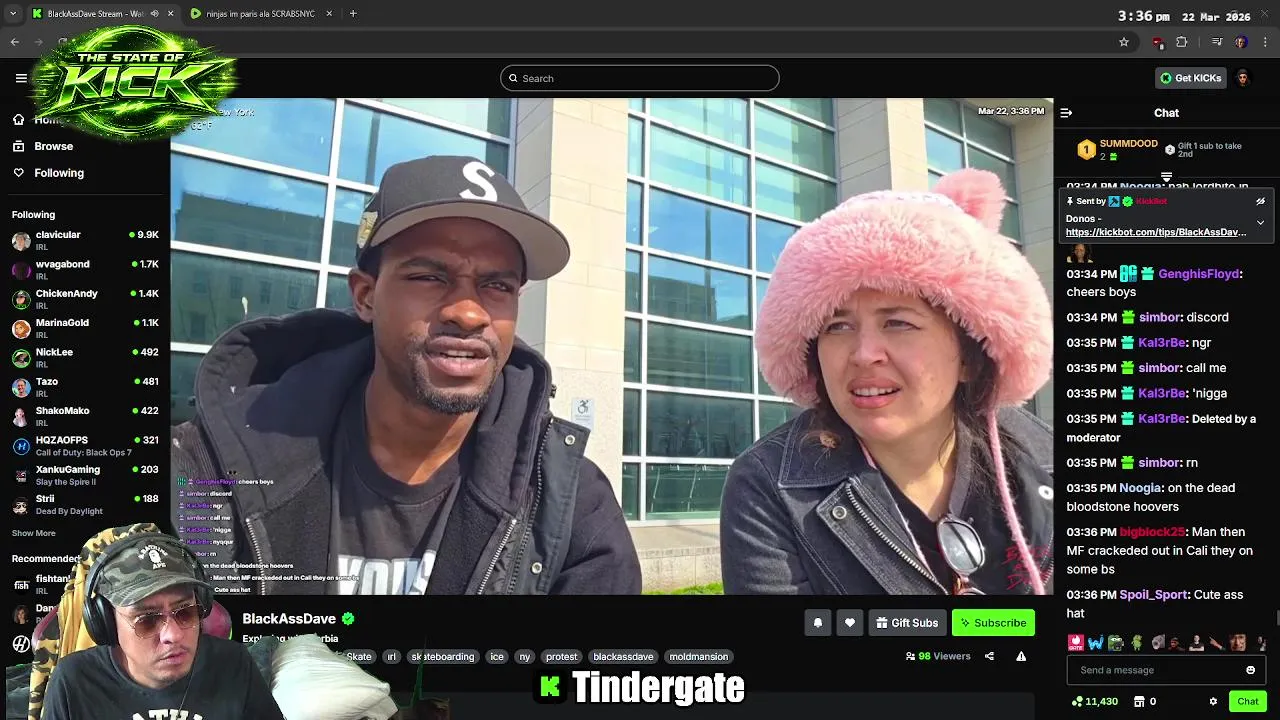Image resolution: width=1280 pixels, height=720 pixels.
Task: Click the Gift Subs button
Action: click(x=907, y=623)
